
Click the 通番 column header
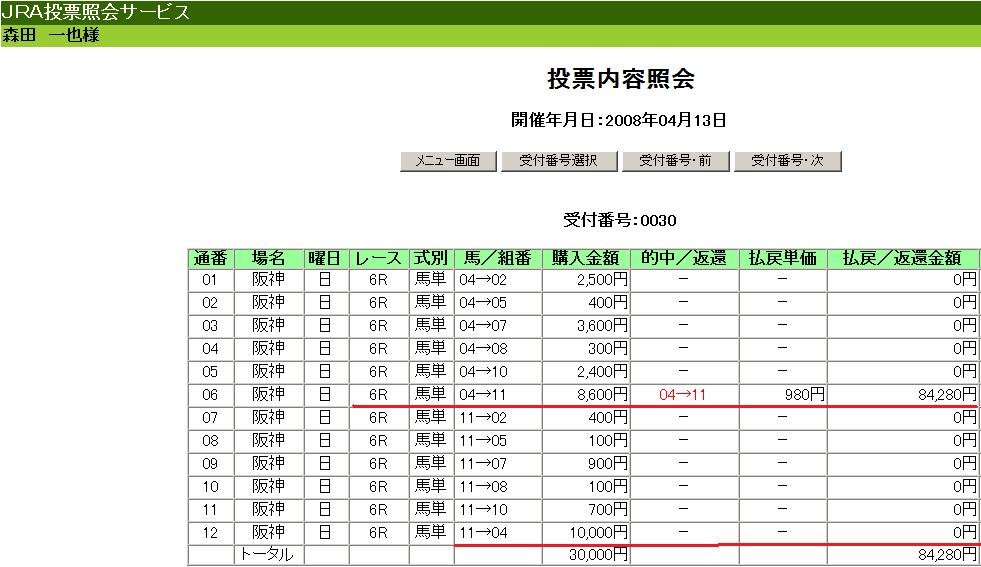click(x=211, y=258)
